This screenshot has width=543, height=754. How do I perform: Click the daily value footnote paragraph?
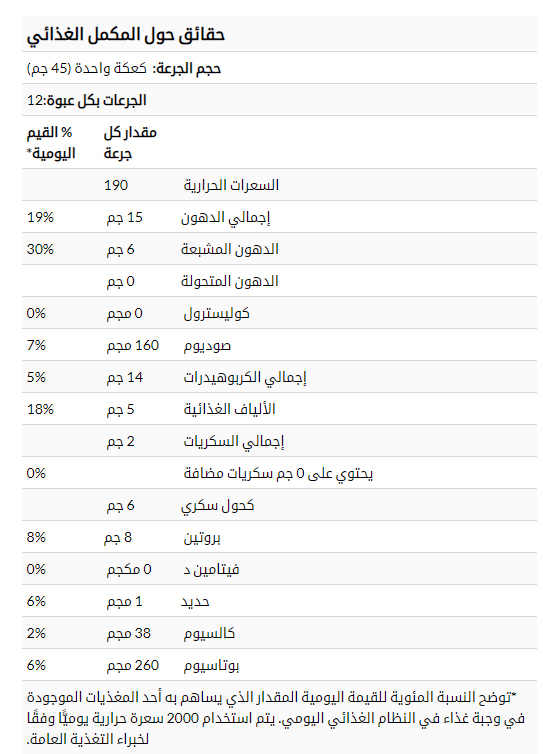tap(276, 718)
